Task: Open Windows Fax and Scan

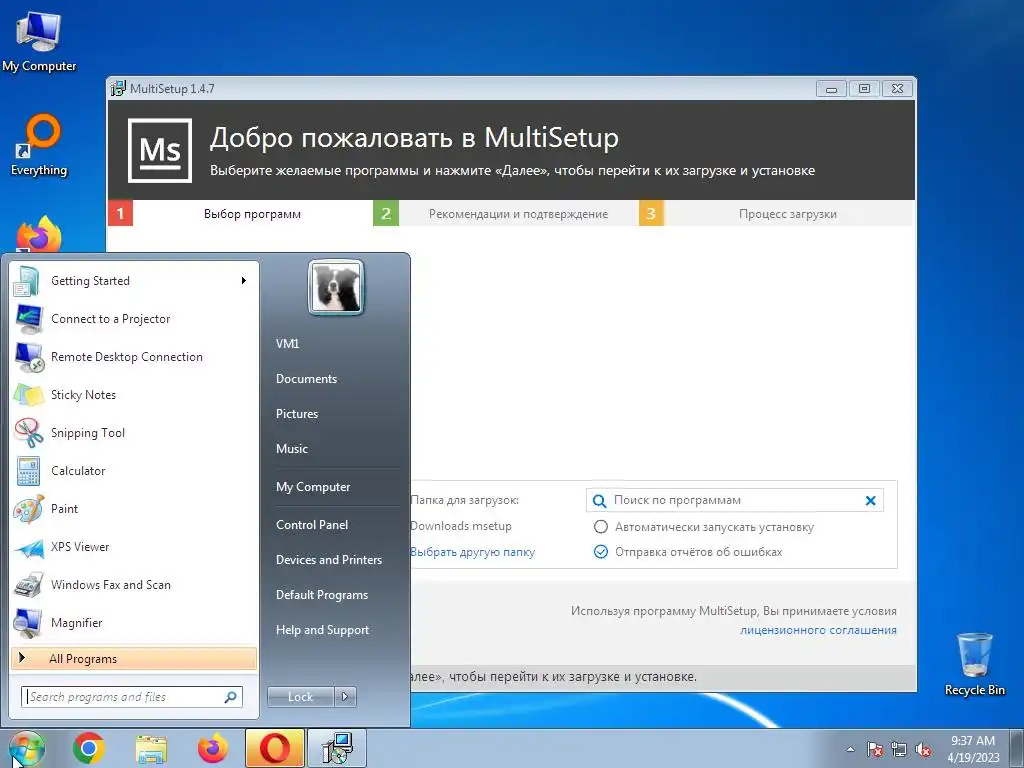Action: (133, 584)
